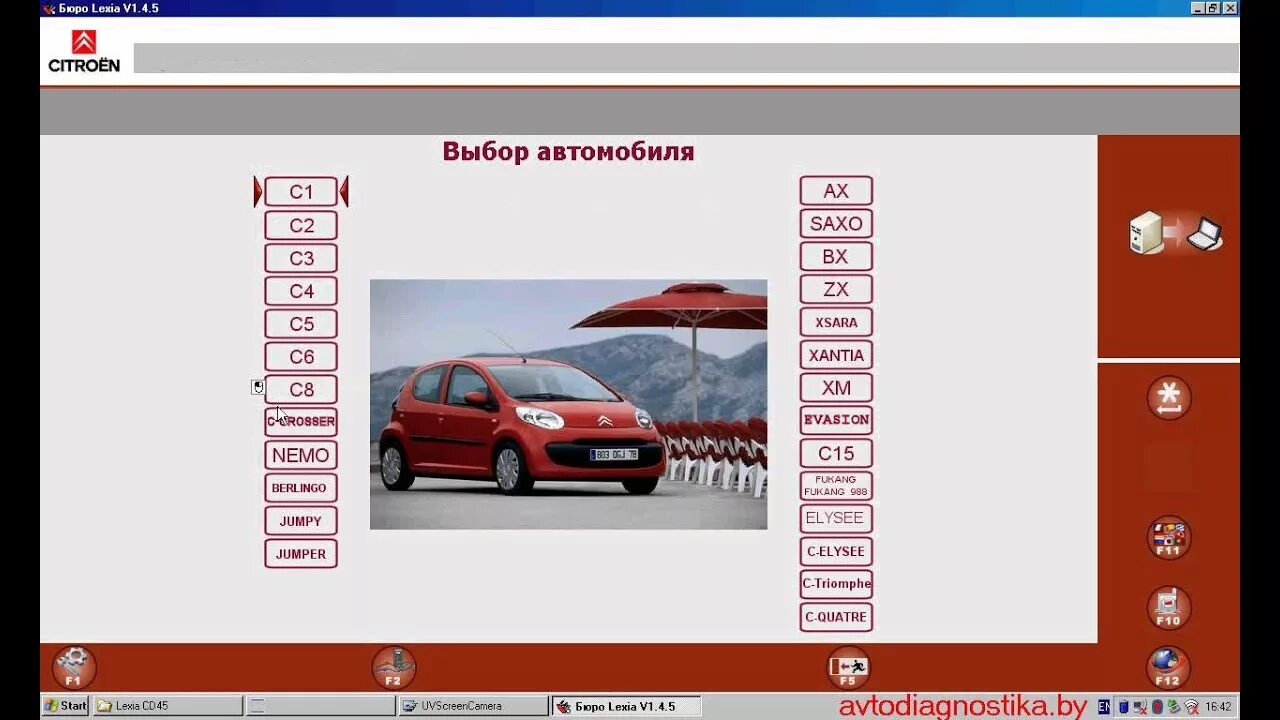Select the JUMPER vehicle
Viewport: 1280px width, 720px height.
(x=301, y=554)
